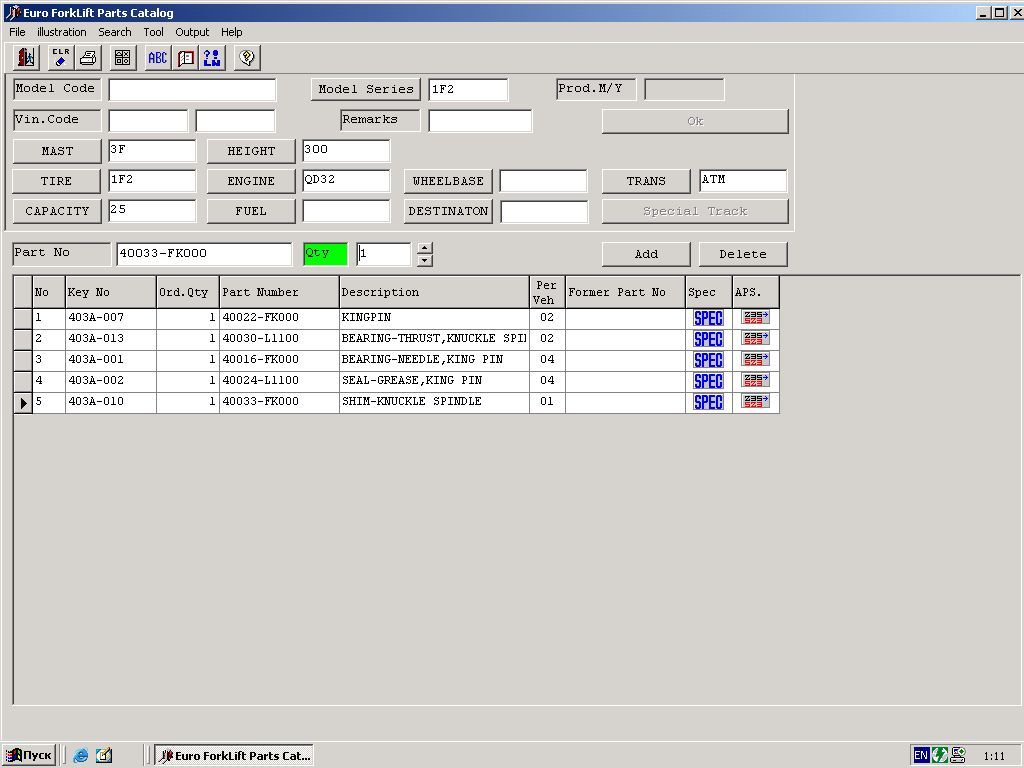
Task: Click the EN language indicator in tray
Action: [x=921, y=756]
